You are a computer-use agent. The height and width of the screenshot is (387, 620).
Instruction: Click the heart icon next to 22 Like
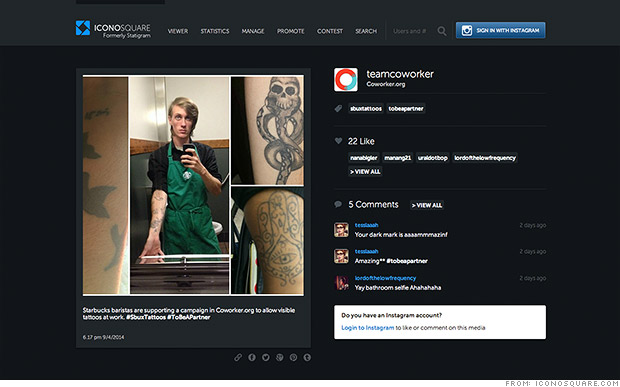pos(338,141)
